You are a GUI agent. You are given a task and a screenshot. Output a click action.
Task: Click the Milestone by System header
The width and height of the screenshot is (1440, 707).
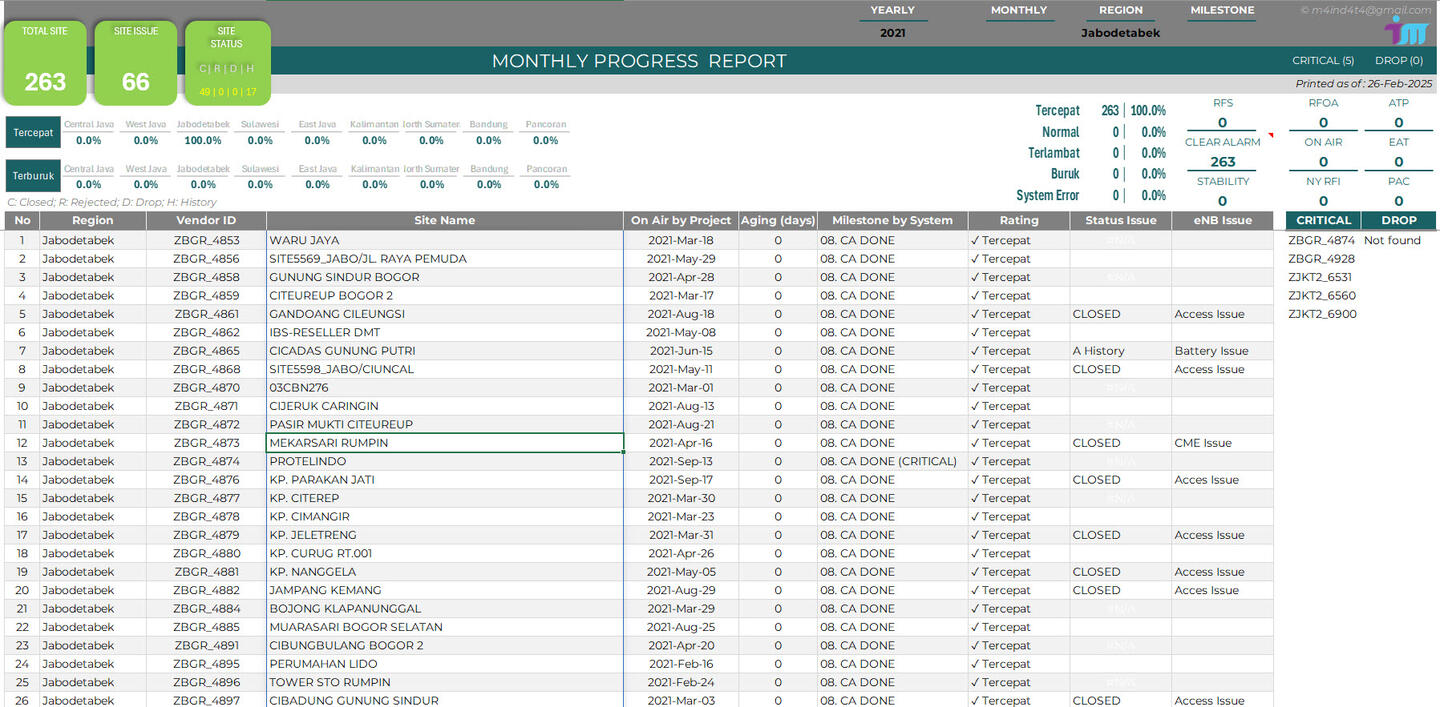[893, 220]
